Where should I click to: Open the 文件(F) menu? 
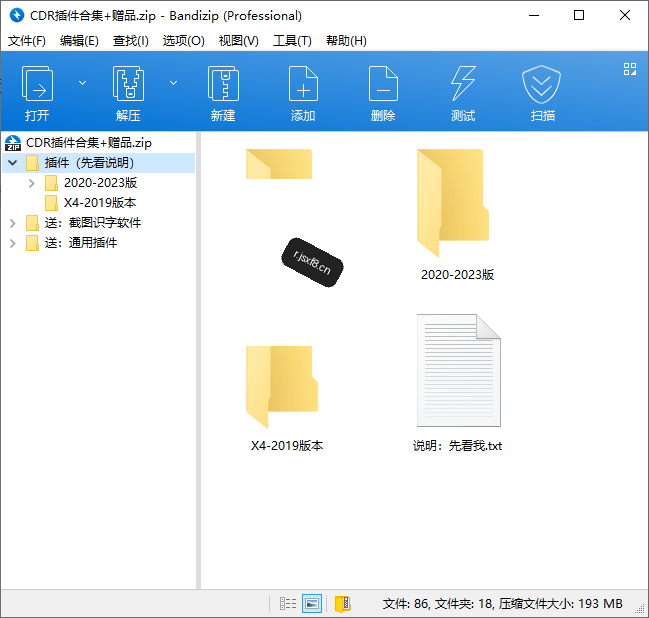coord(27,41)
